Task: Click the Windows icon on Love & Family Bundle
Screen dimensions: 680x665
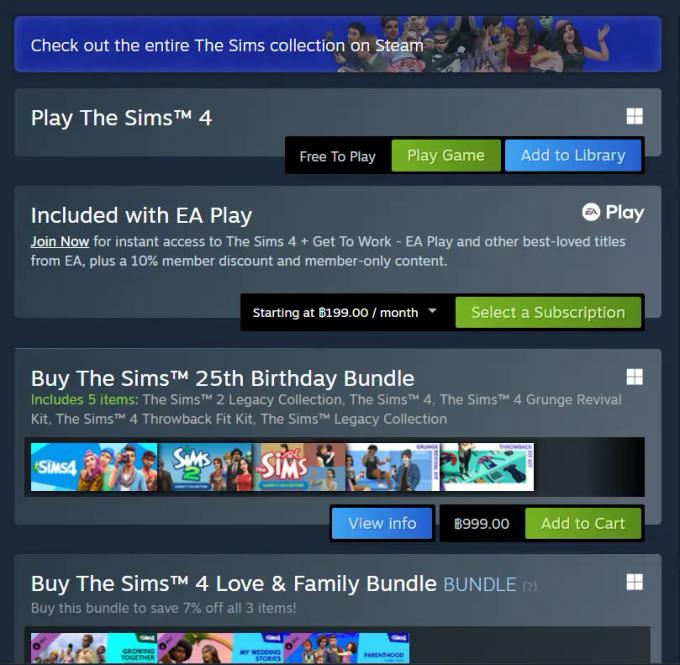Action: [634, 582]
